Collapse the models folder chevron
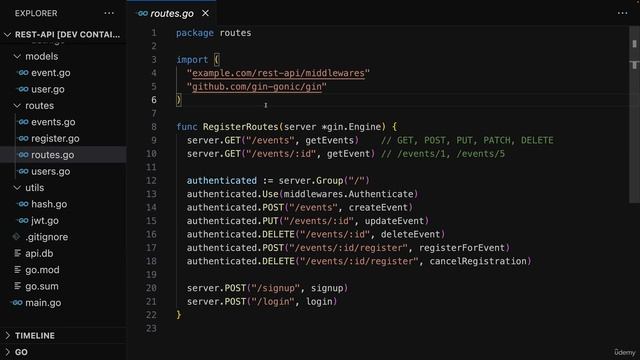This screenshot has width=640, height=360. (17, 56)
